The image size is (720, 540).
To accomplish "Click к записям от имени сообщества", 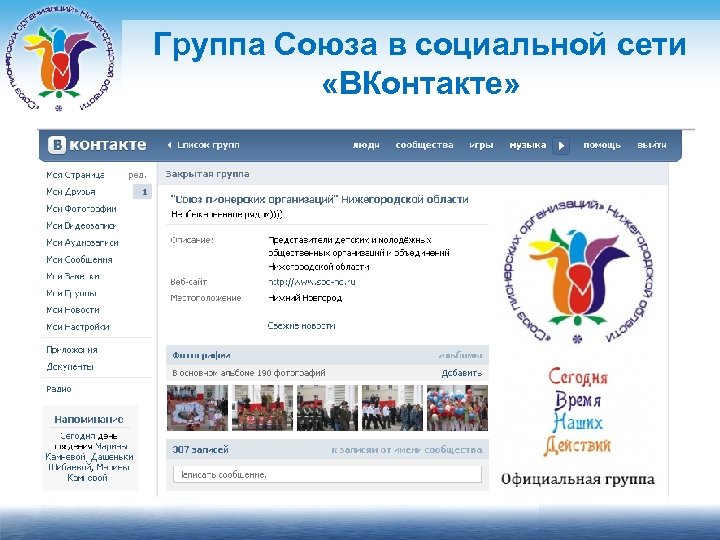I will [407, 450].
